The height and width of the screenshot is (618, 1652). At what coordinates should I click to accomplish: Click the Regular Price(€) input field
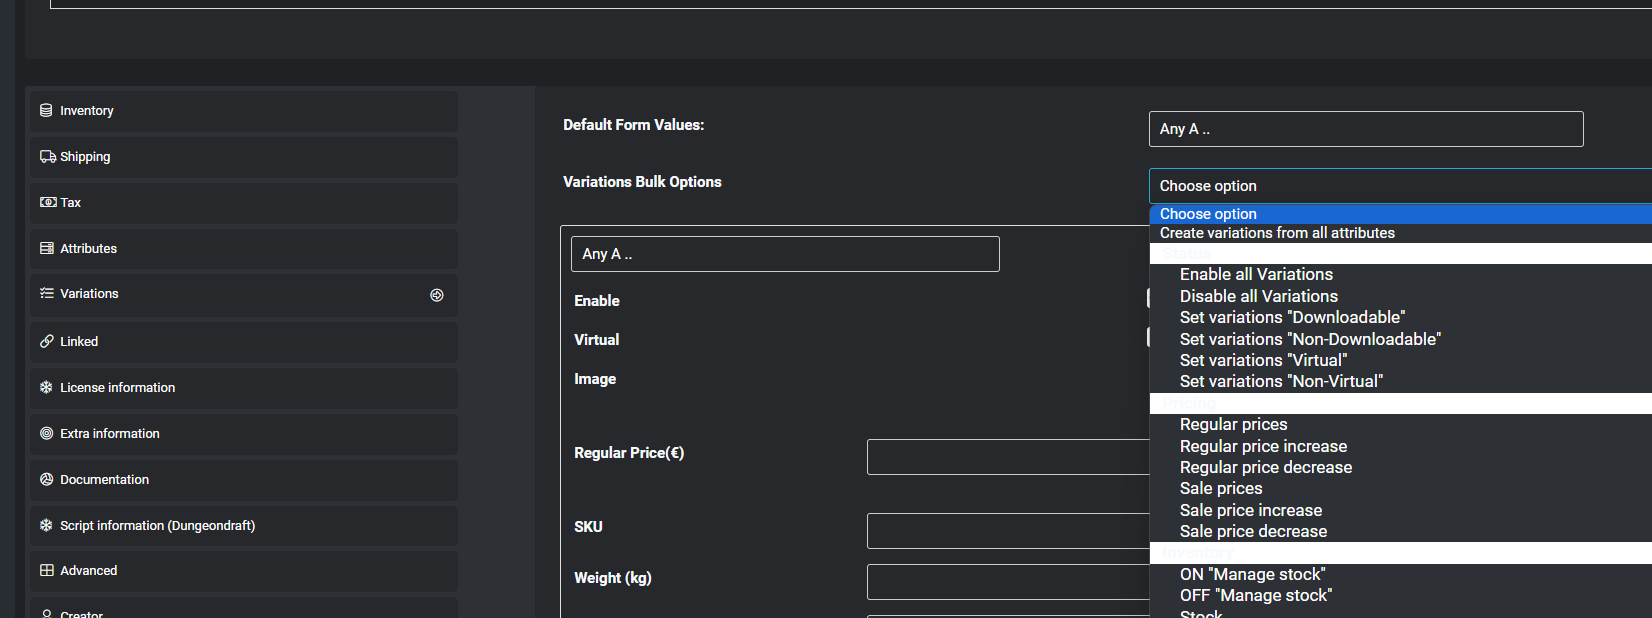pos(1007,457)
